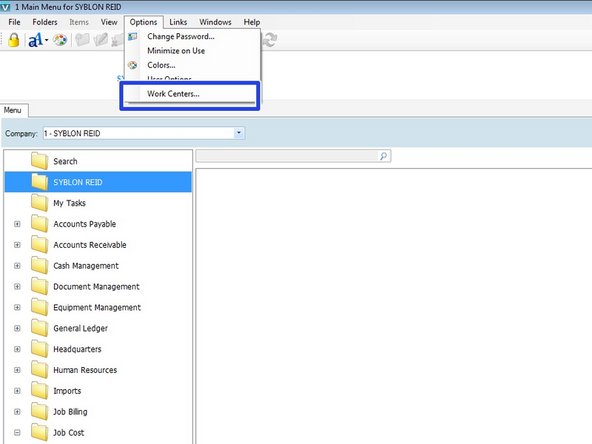Screen dimensions: 592x444
Task: Open the Help menu
Action: click(251, 22)
